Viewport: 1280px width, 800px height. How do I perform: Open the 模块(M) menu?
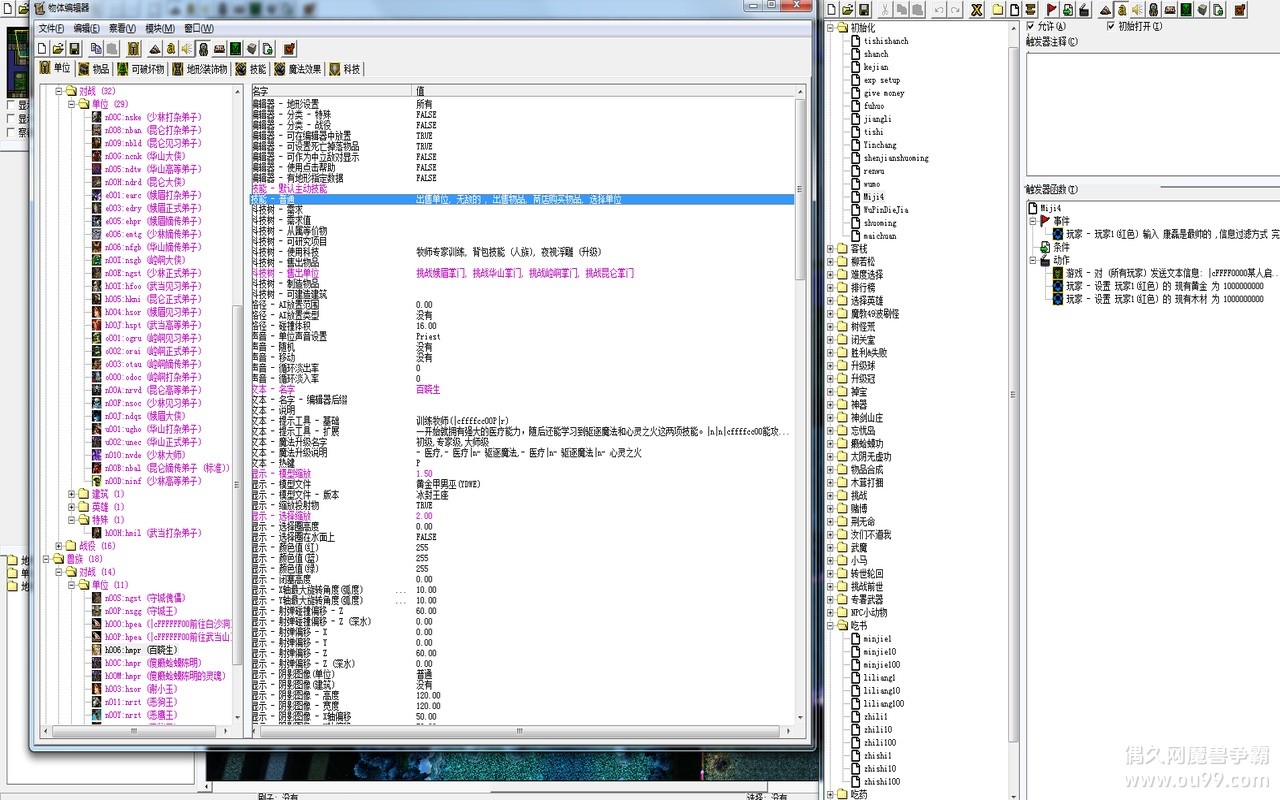point(159,28)
